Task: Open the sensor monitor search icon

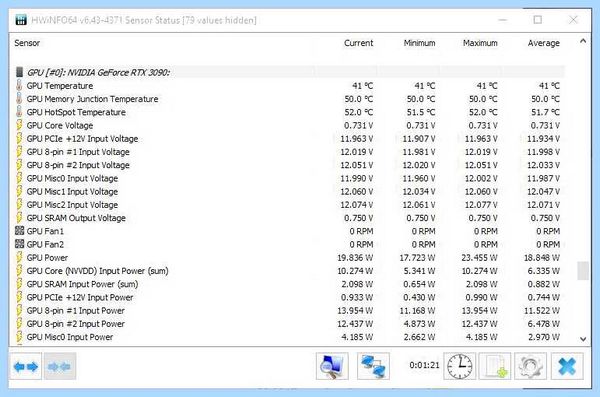Action: coord(332,366)
